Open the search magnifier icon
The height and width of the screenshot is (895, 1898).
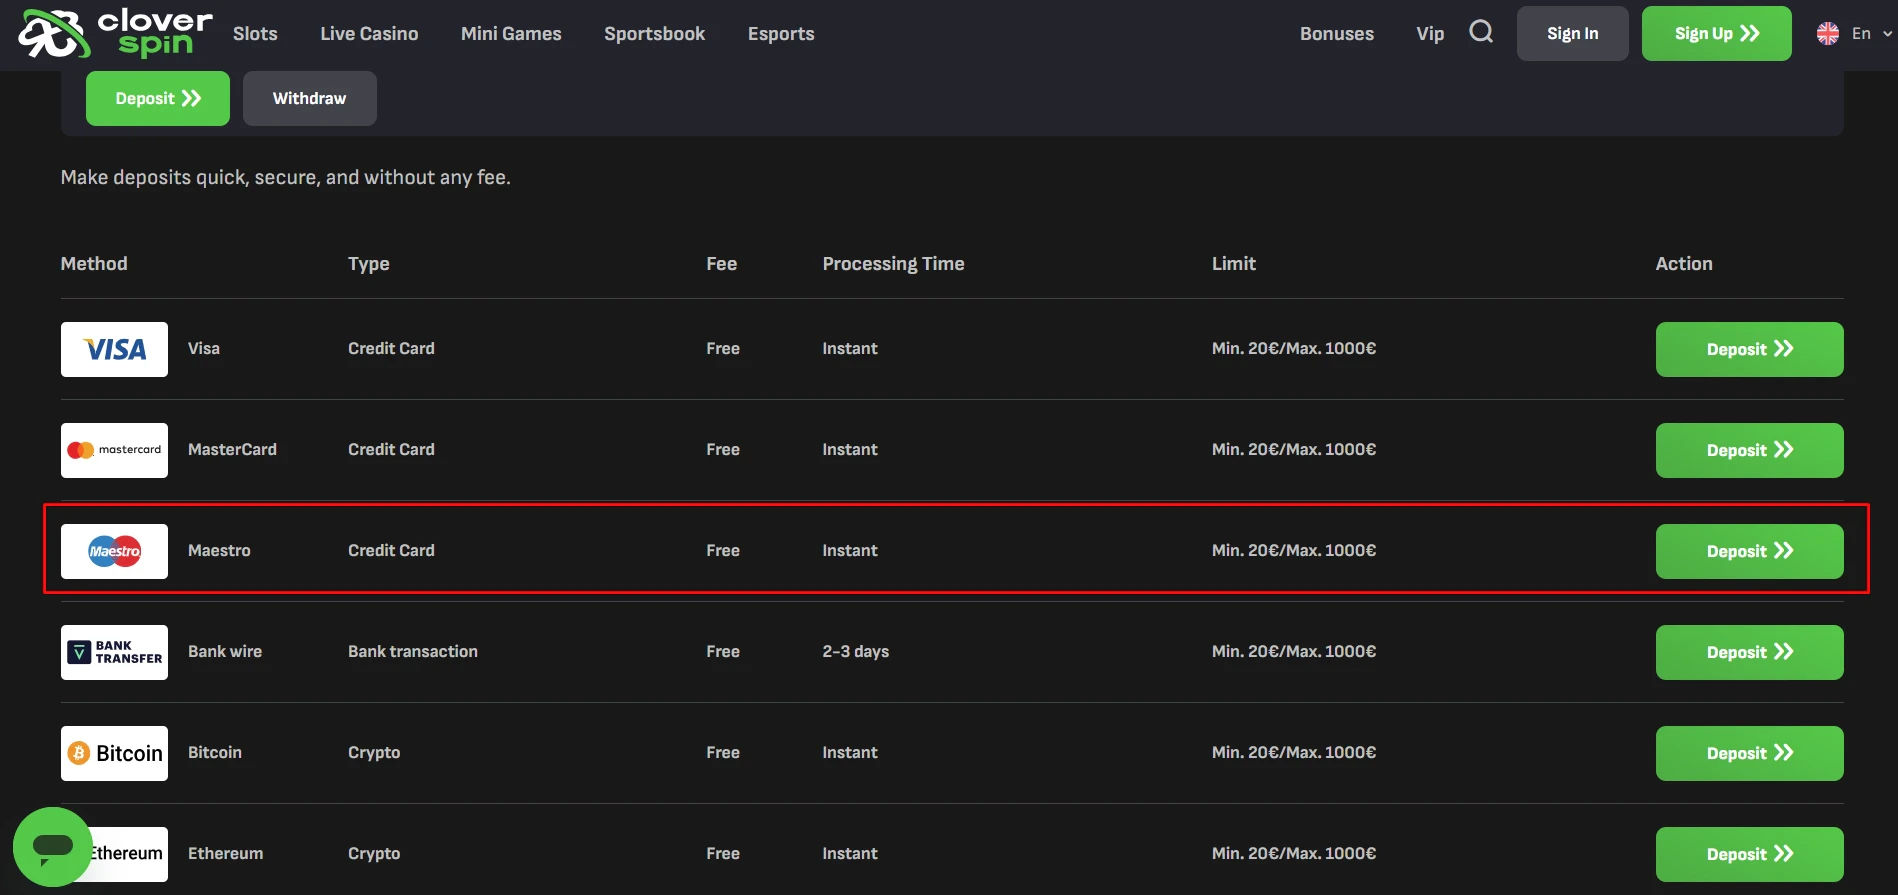point(1481,32)
